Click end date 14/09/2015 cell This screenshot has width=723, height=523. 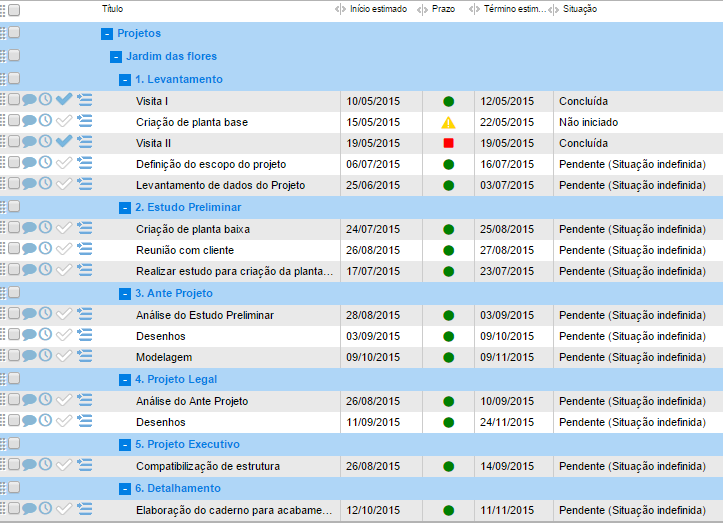(x=507, y=466)
